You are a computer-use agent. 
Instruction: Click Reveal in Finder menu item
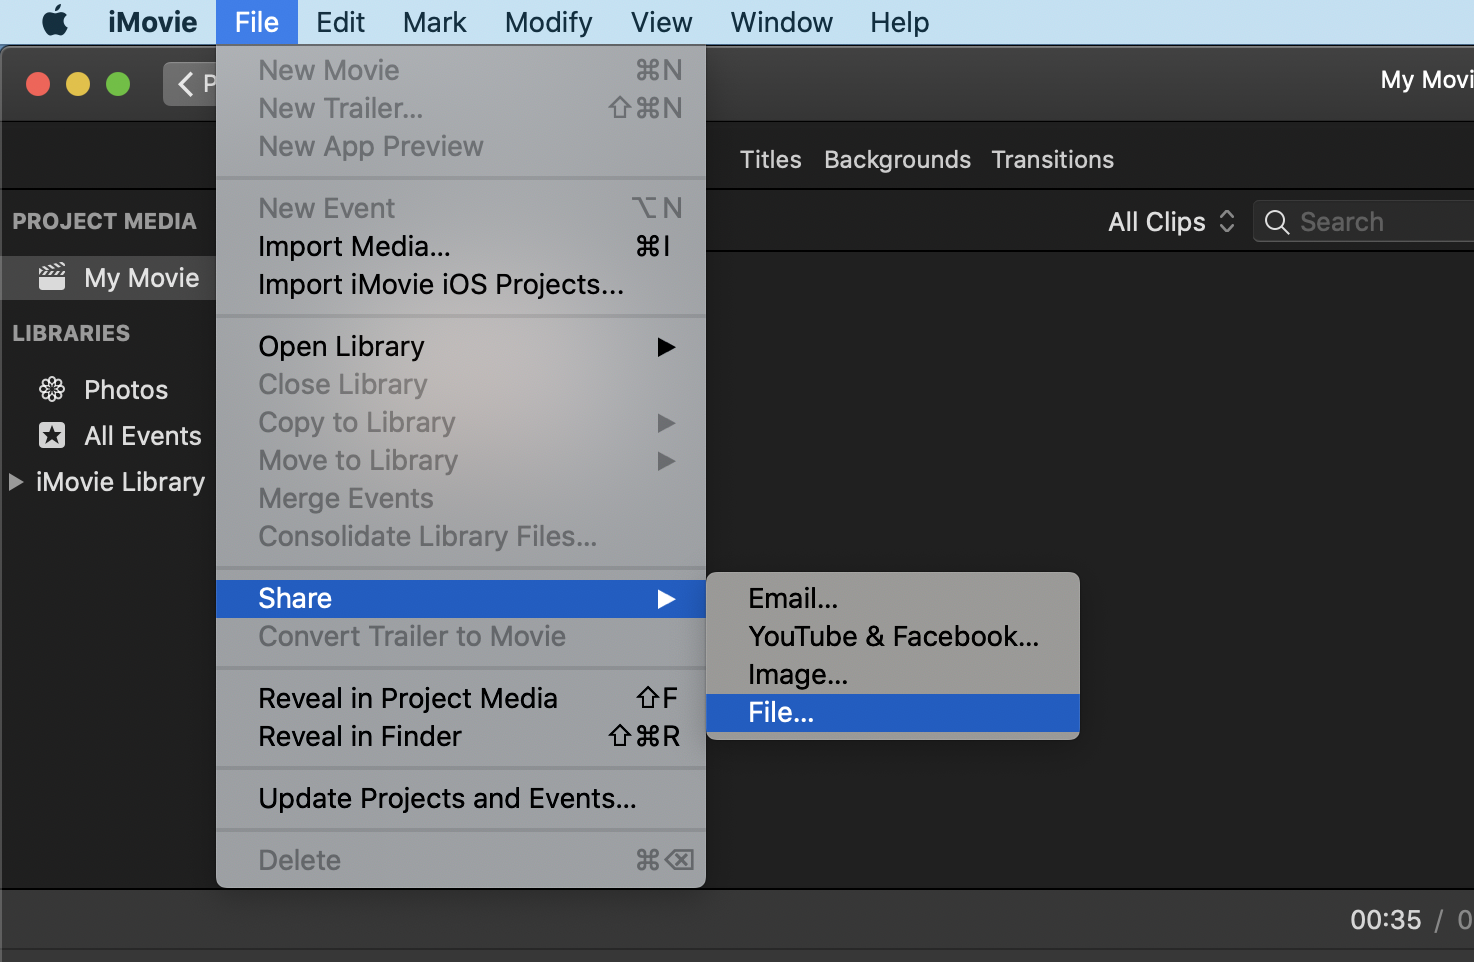tap(360, 737)
